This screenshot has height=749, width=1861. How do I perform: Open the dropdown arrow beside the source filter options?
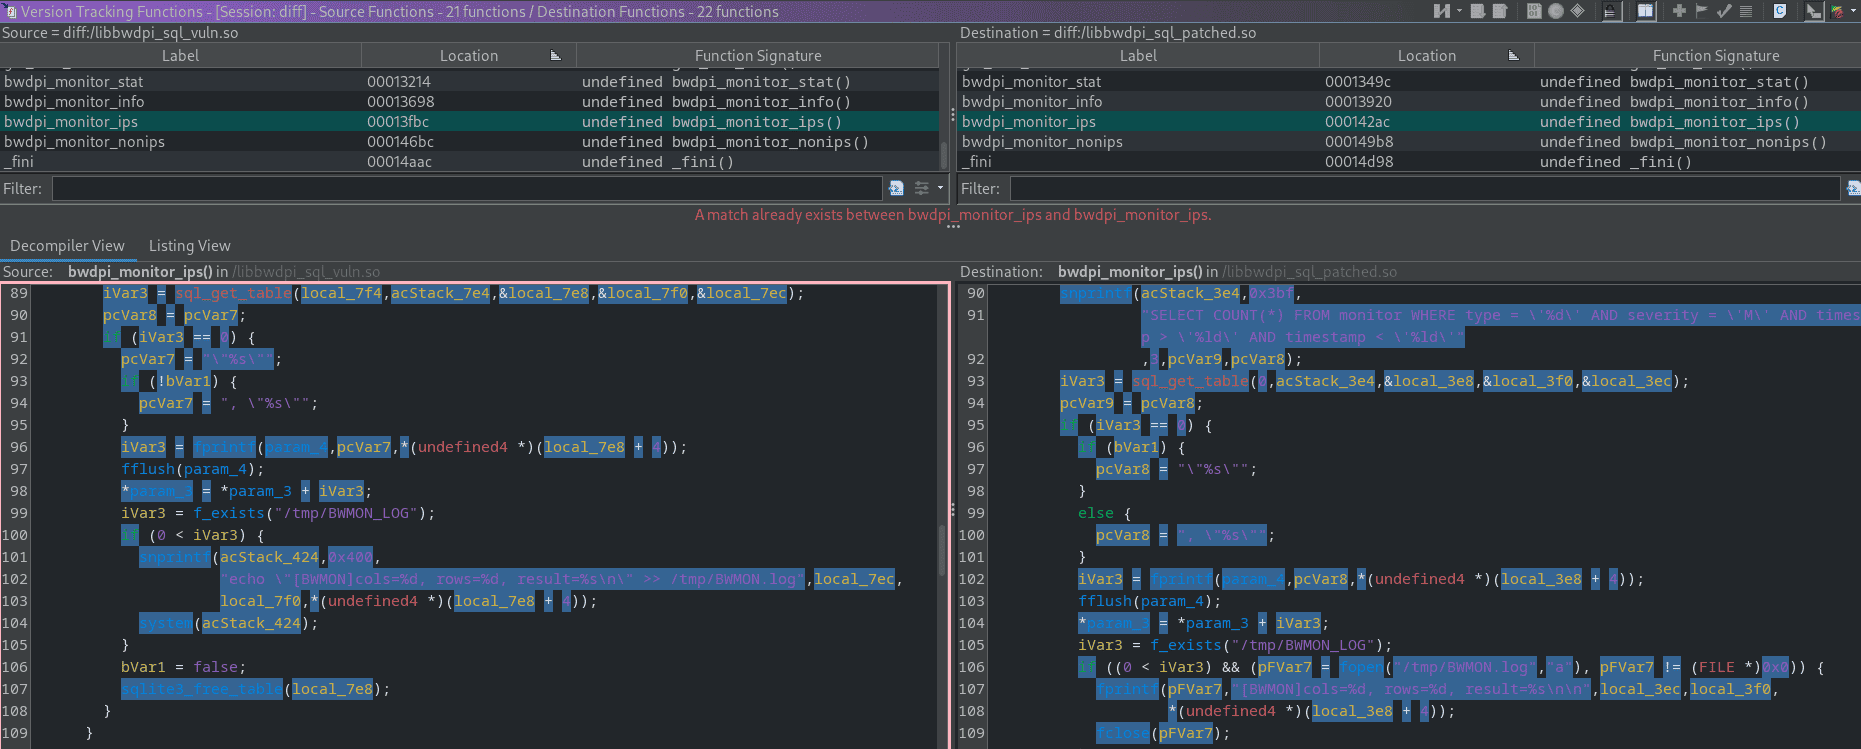click(x=940, y=188)
